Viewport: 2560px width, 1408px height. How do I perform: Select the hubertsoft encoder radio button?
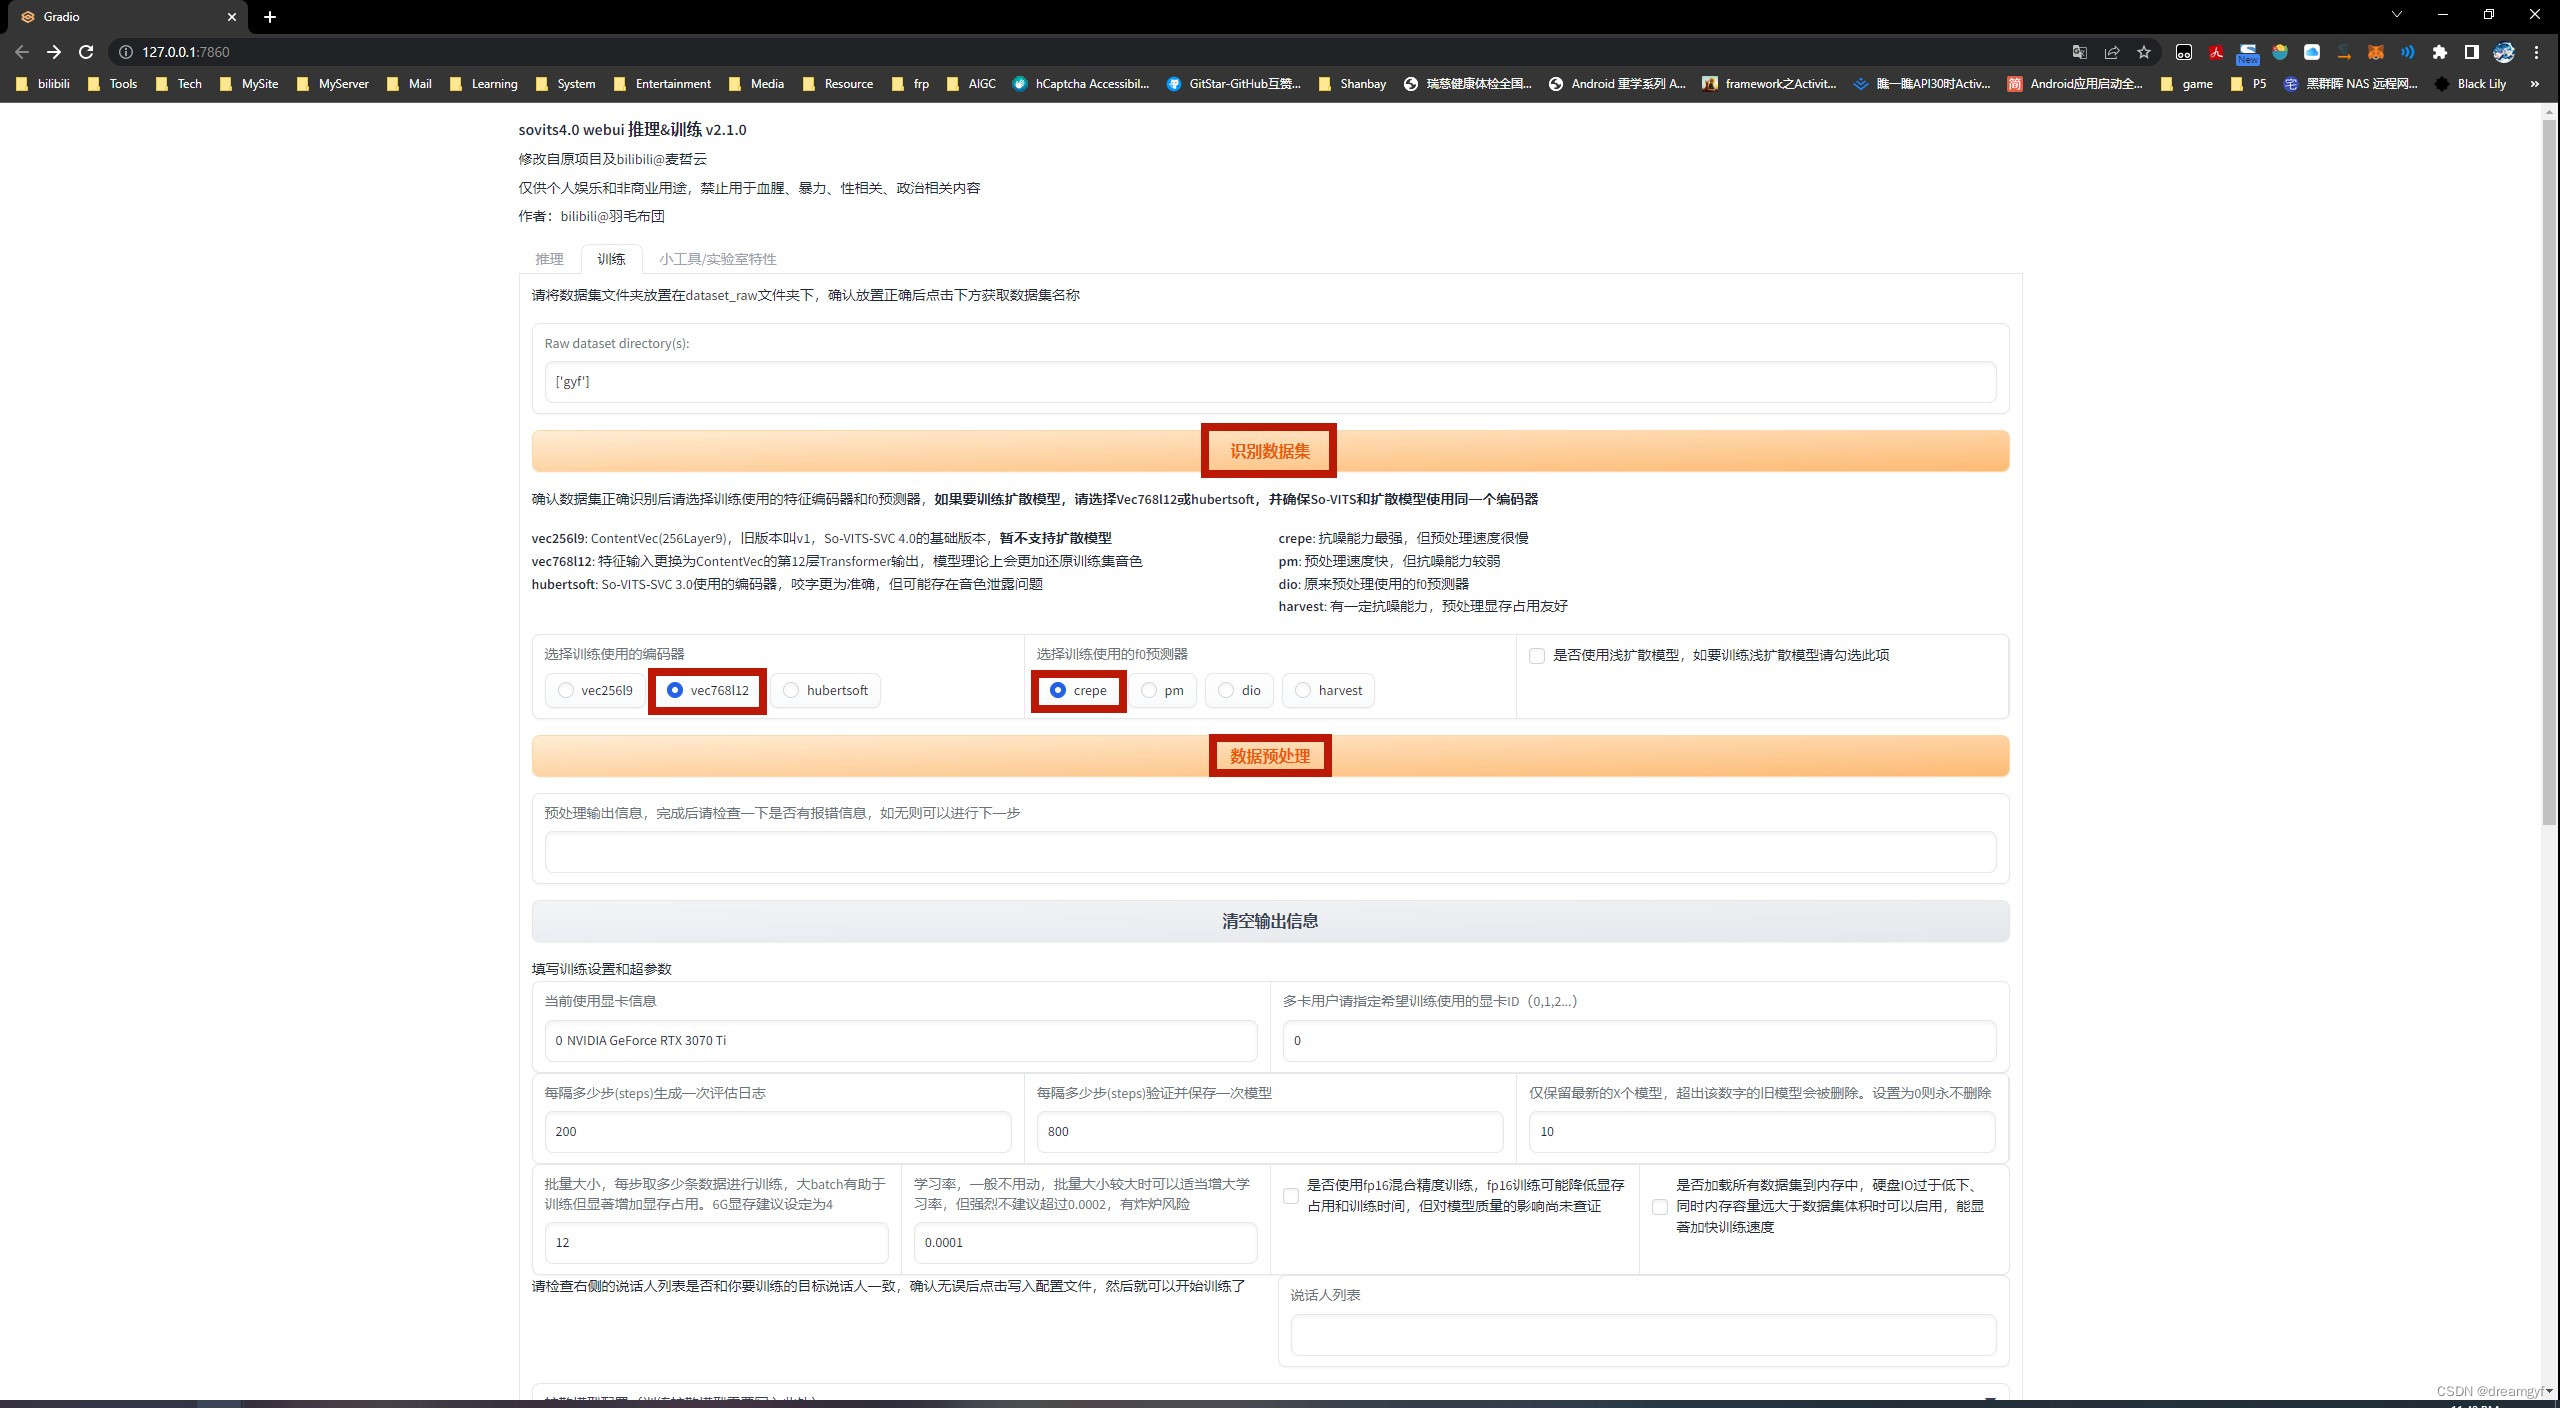[x=791, y=690]
